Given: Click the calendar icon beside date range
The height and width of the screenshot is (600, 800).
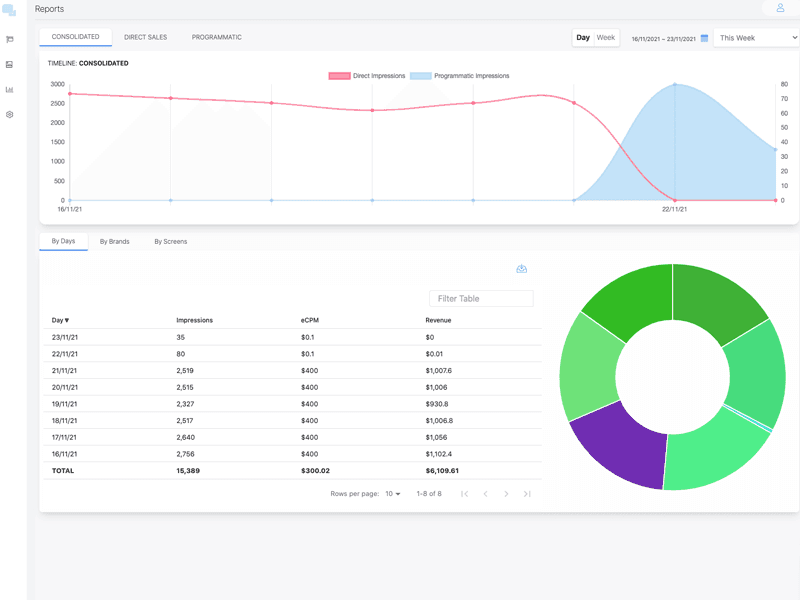Looking at the screenshot, I should tap(704, 38).
